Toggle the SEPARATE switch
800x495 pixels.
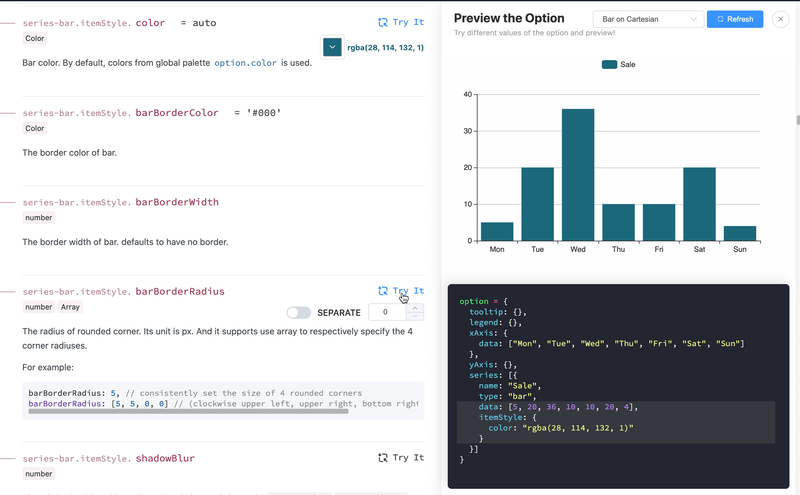click(298, 312)
